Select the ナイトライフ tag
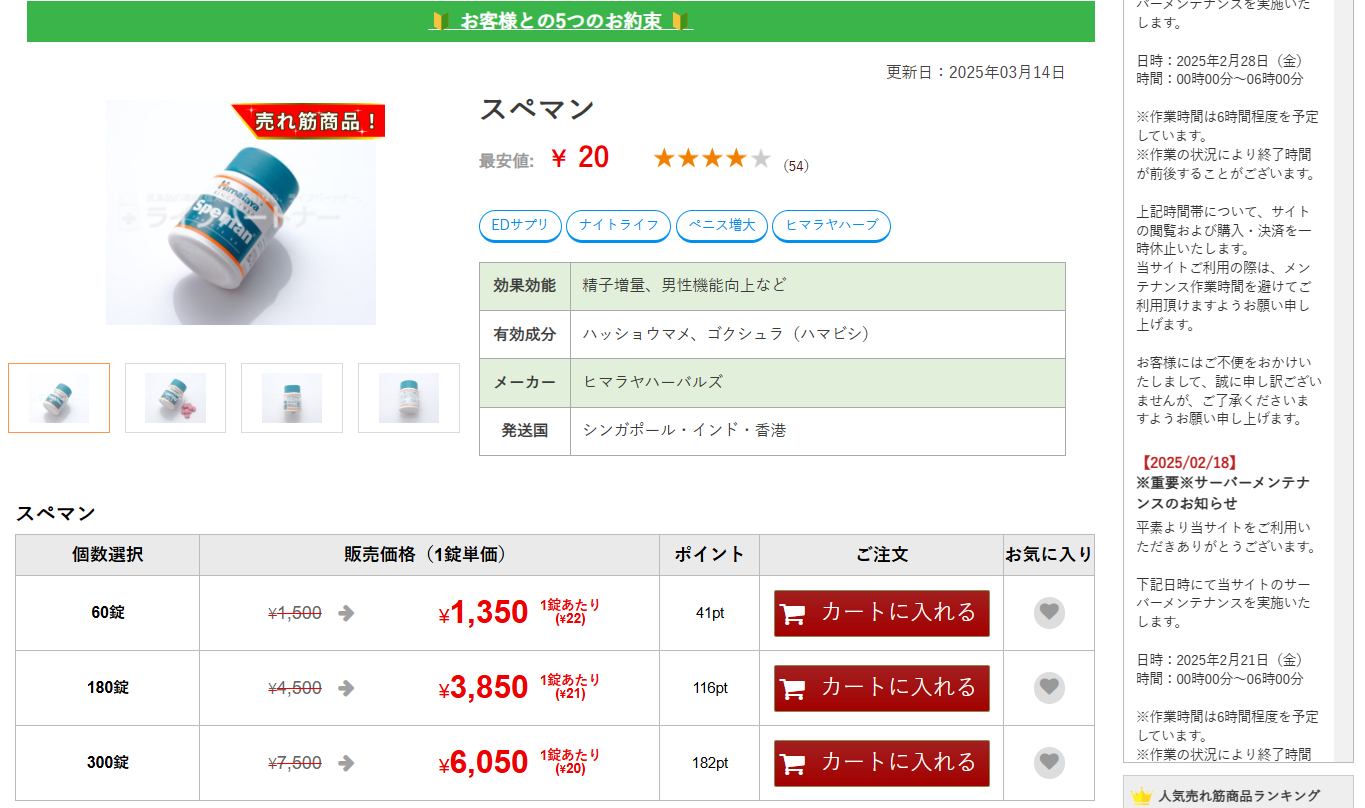The width and height of the screenshot is (1365, 808). tap(618, 226)
